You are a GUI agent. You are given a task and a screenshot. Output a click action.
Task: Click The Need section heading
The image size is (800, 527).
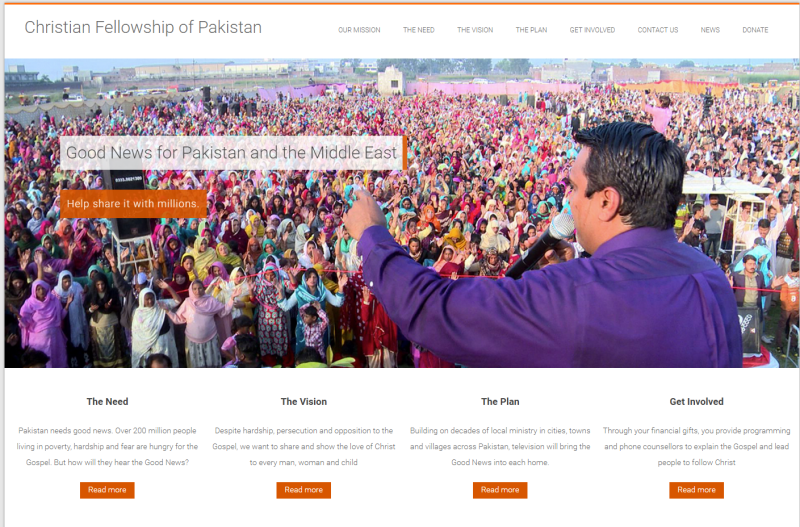click(x=107, y=401)
